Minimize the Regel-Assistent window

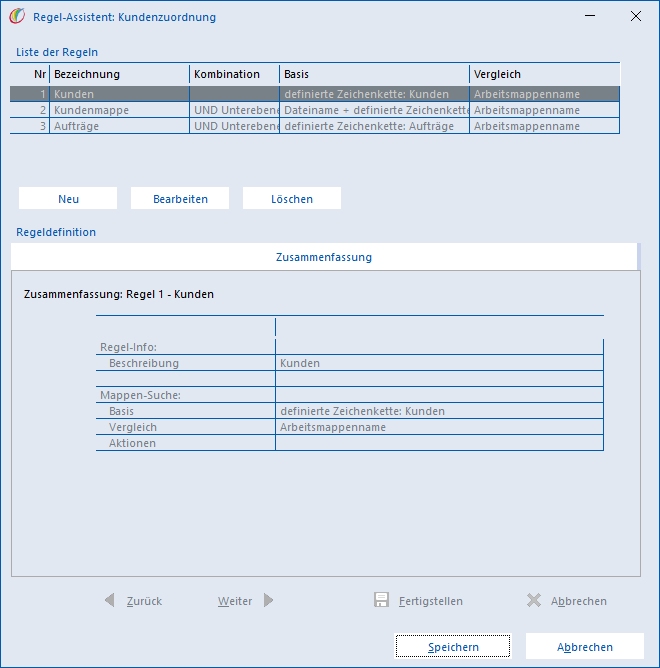pos(590,16)
